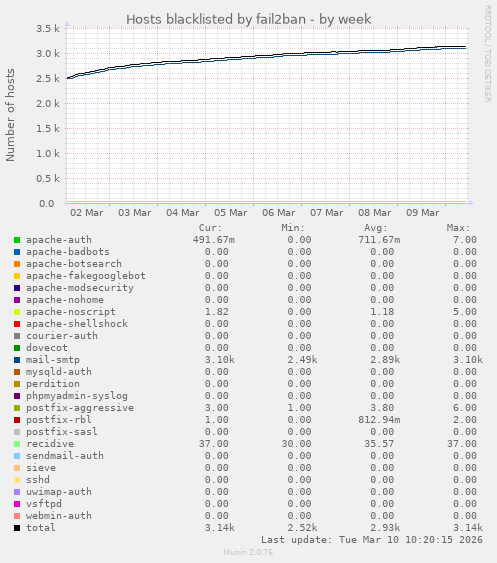Click the apache-botsearch orange color swatch

(17, 264)
